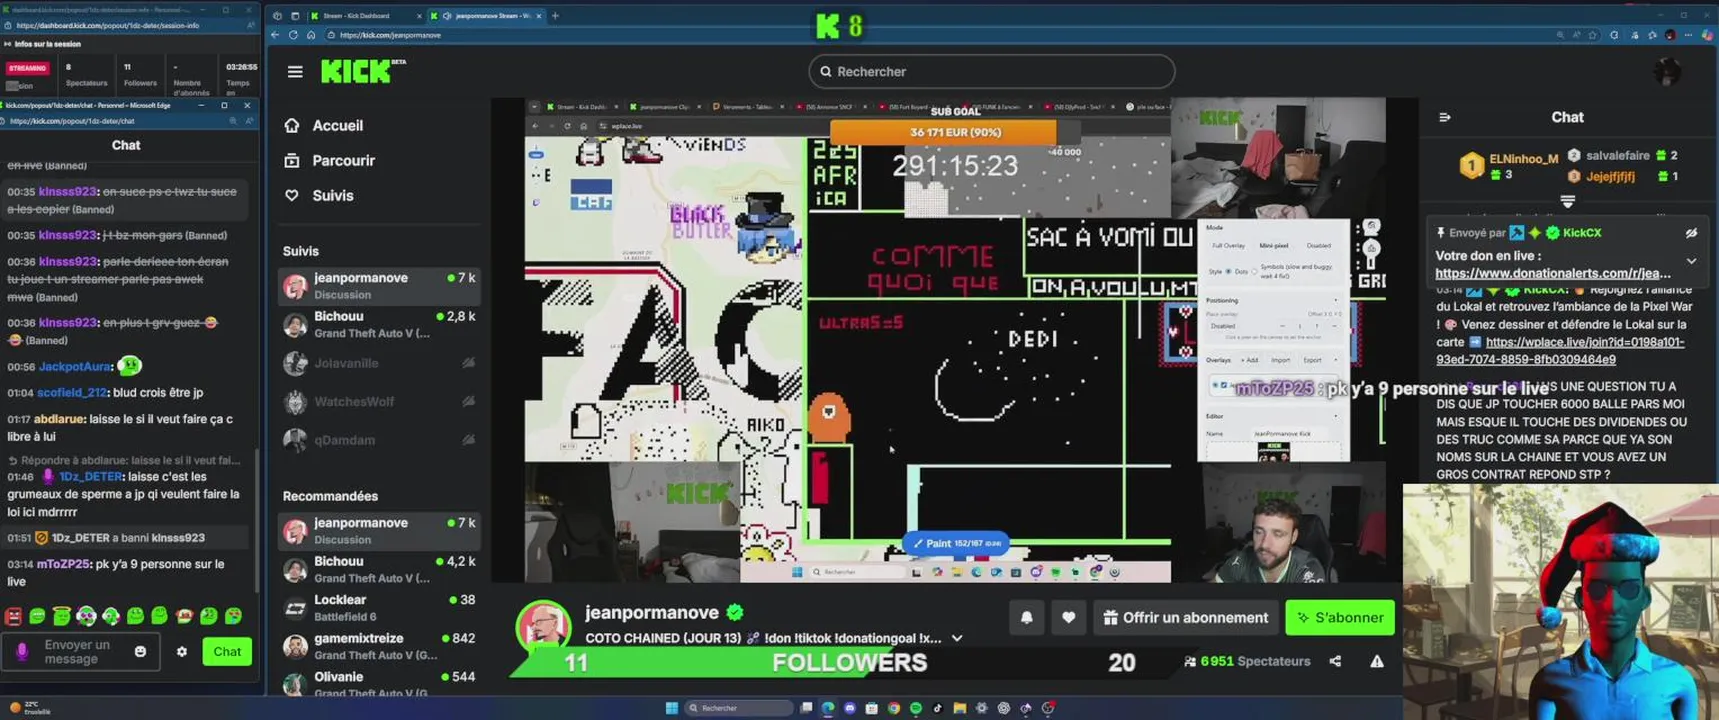Click the browser back arrow

click(275, 35)
